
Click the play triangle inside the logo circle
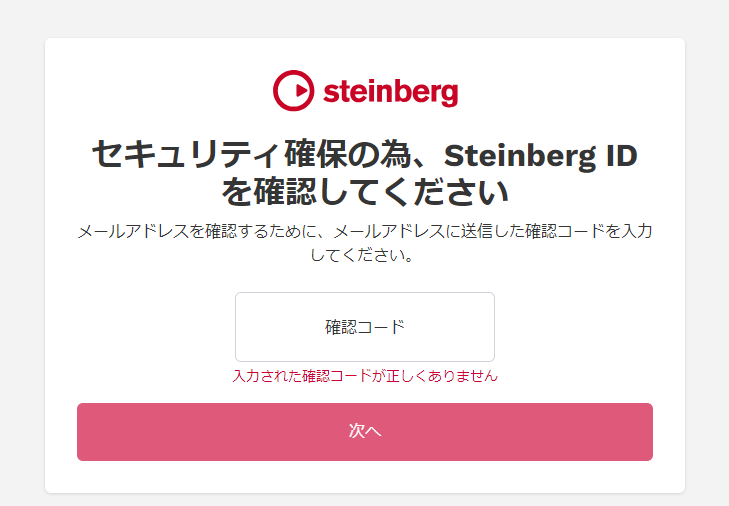click(x=301, y=90)
